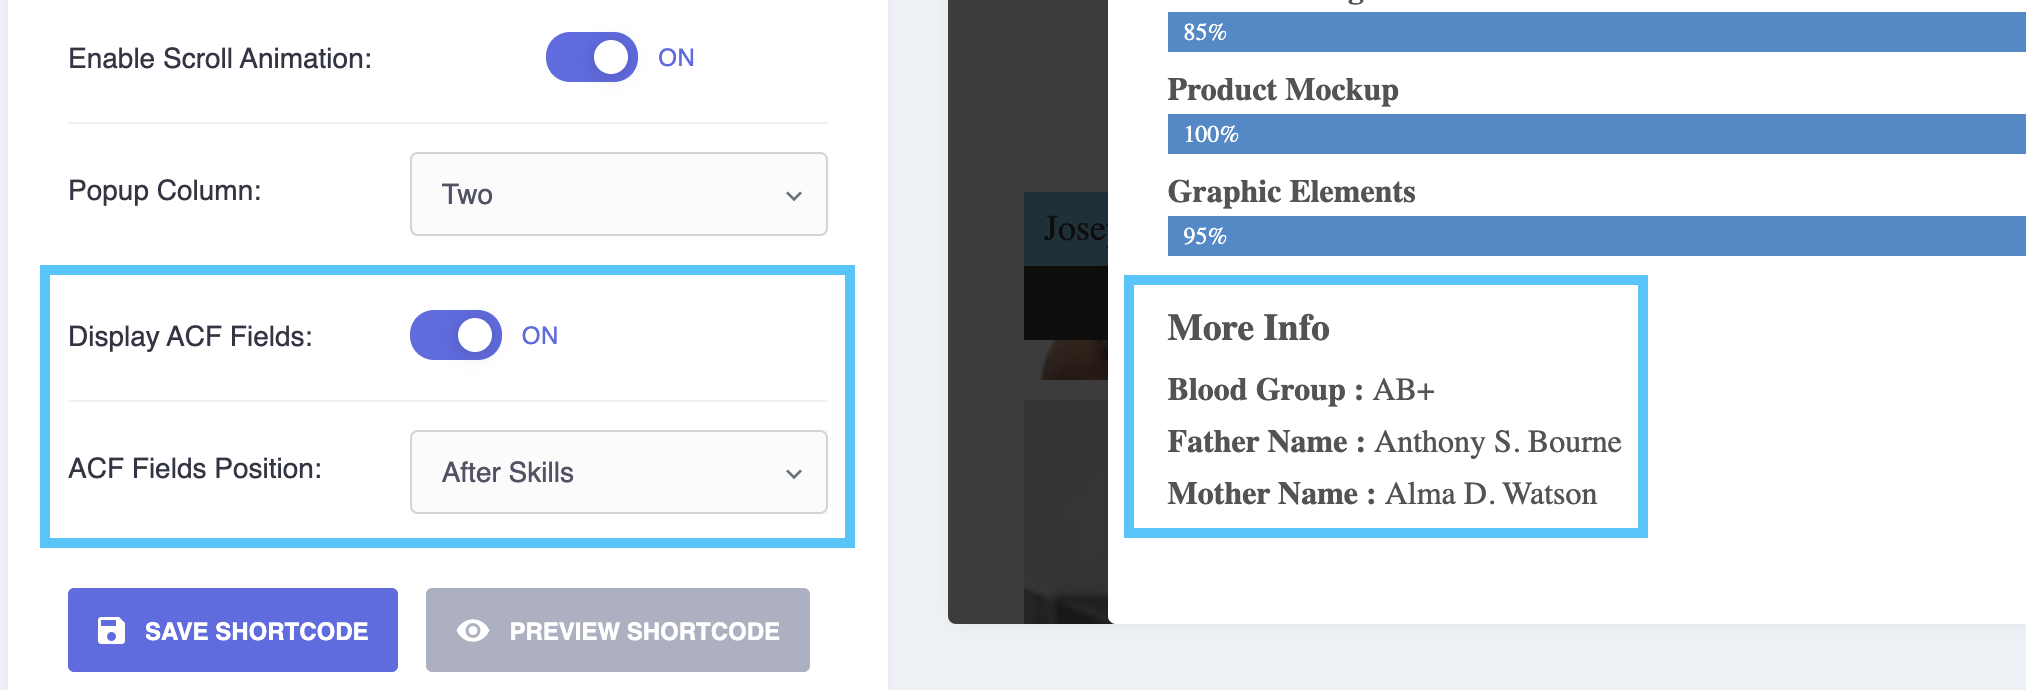Click the eye icon on Preview Shortcode

(x=473, y=631)
